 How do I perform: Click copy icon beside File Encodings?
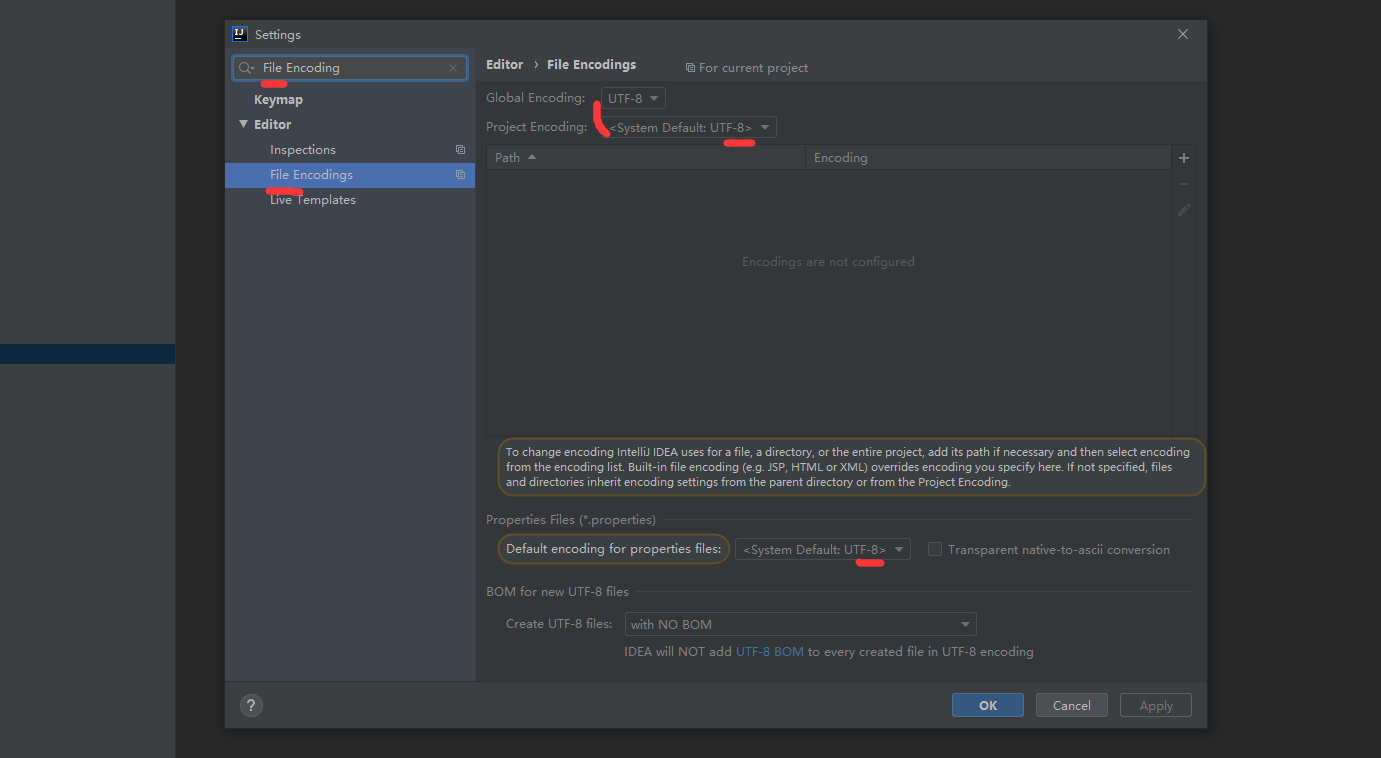[460, 175]
